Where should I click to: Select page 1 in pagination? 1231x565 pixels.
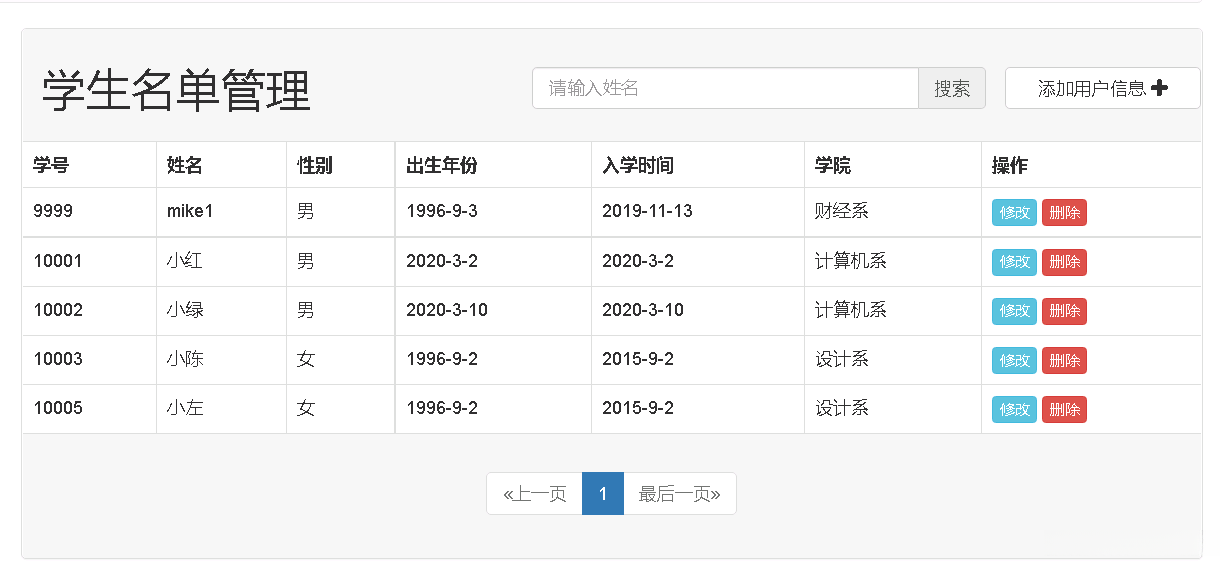[603, 494]
